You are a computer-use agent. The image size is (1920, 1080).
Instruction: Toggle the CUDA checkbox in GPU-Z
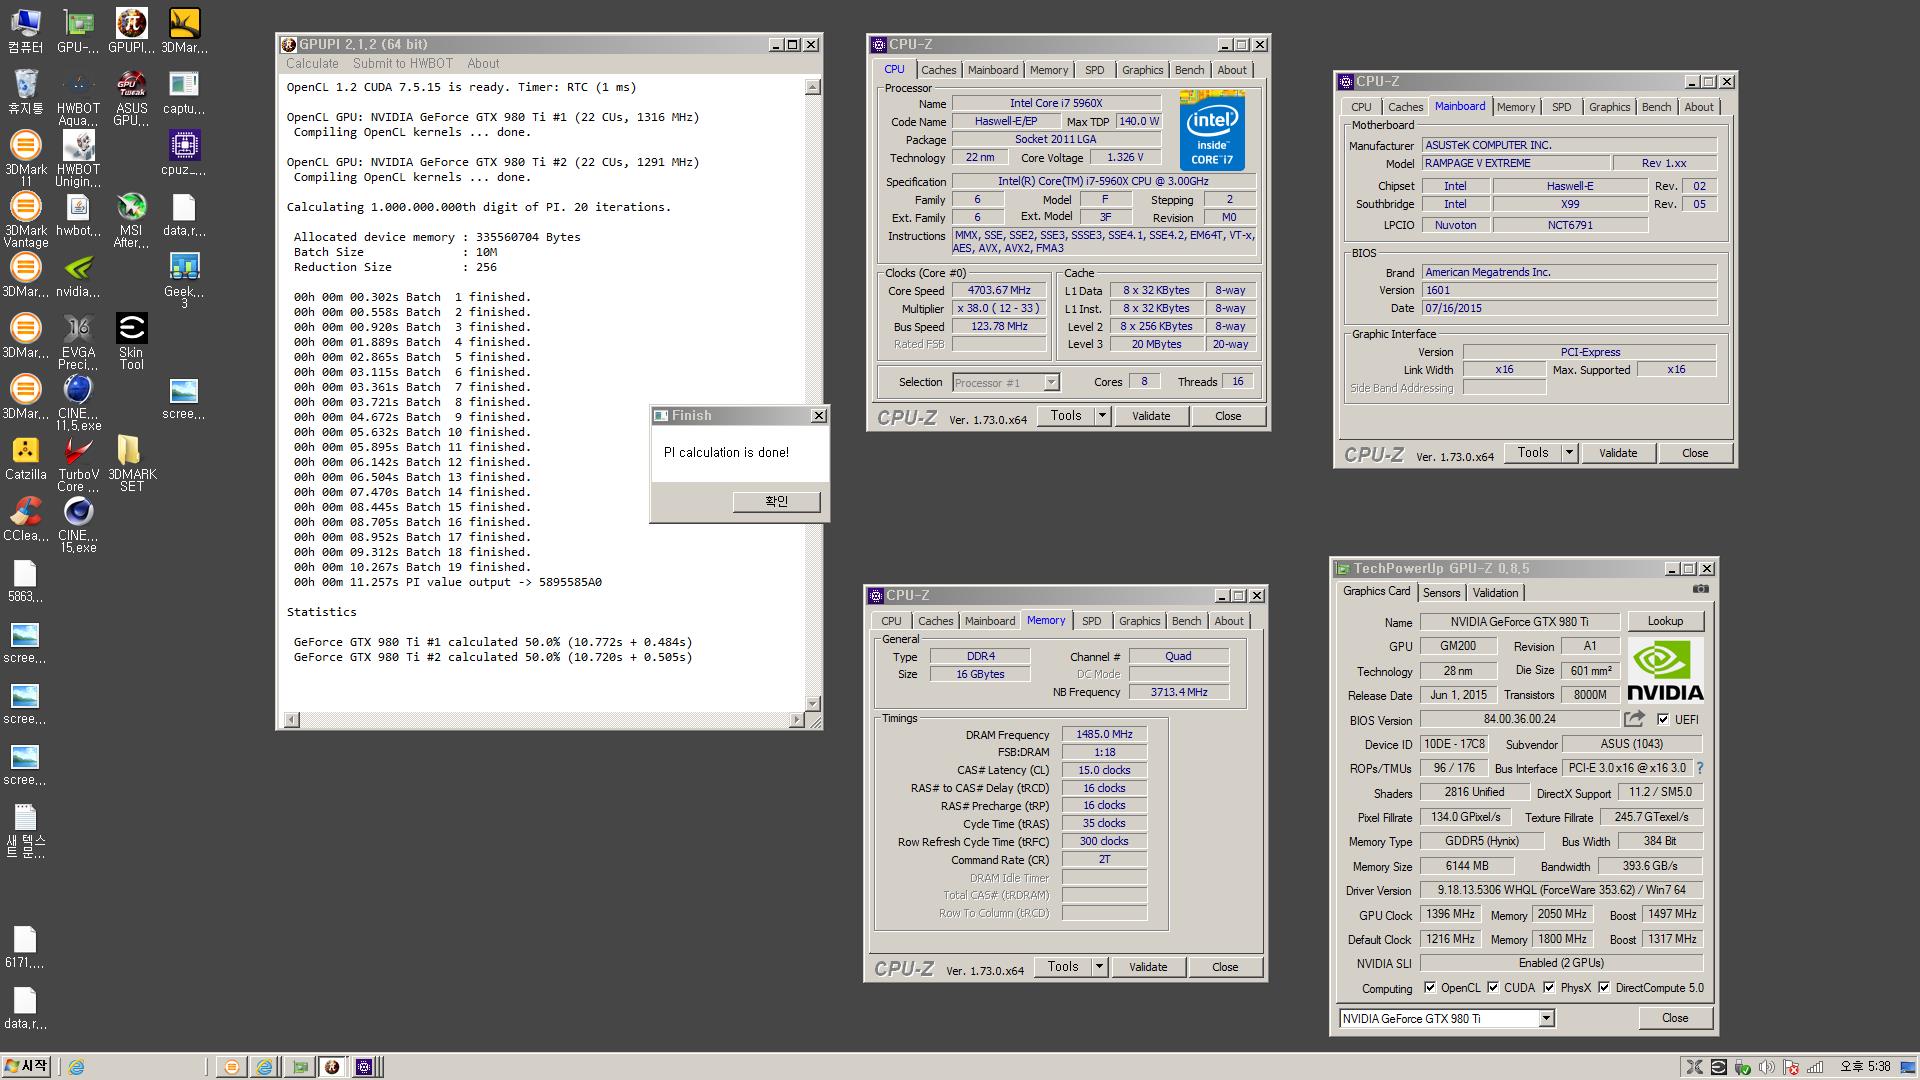point(1493,987)
